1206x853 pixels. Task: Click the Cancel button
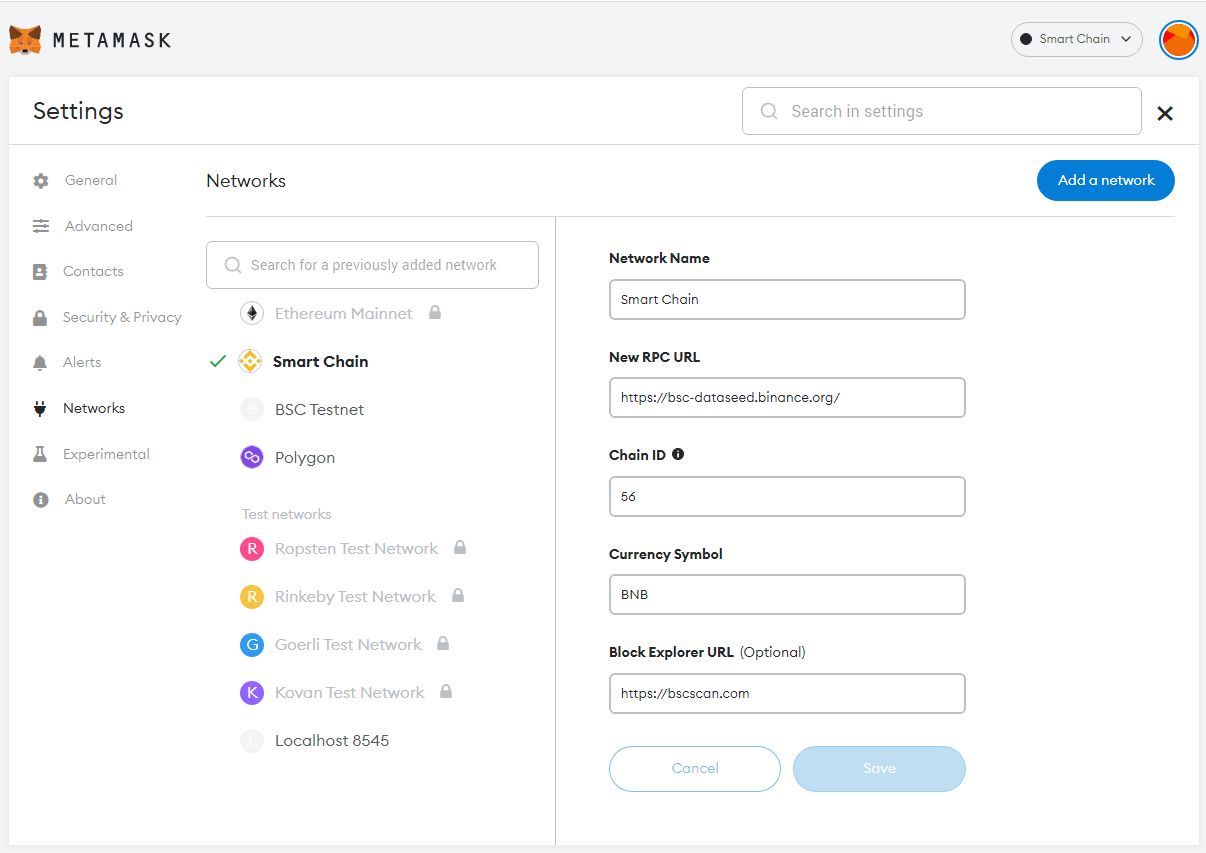point(695,768)
